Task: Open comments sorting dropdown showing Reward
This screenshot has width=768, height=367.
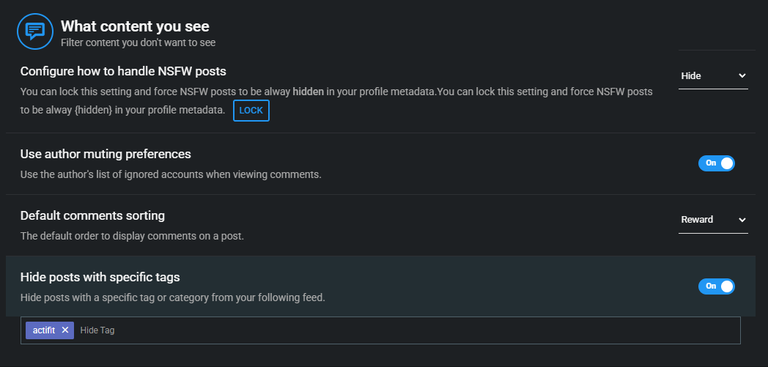Action: [x=713, y=220]
